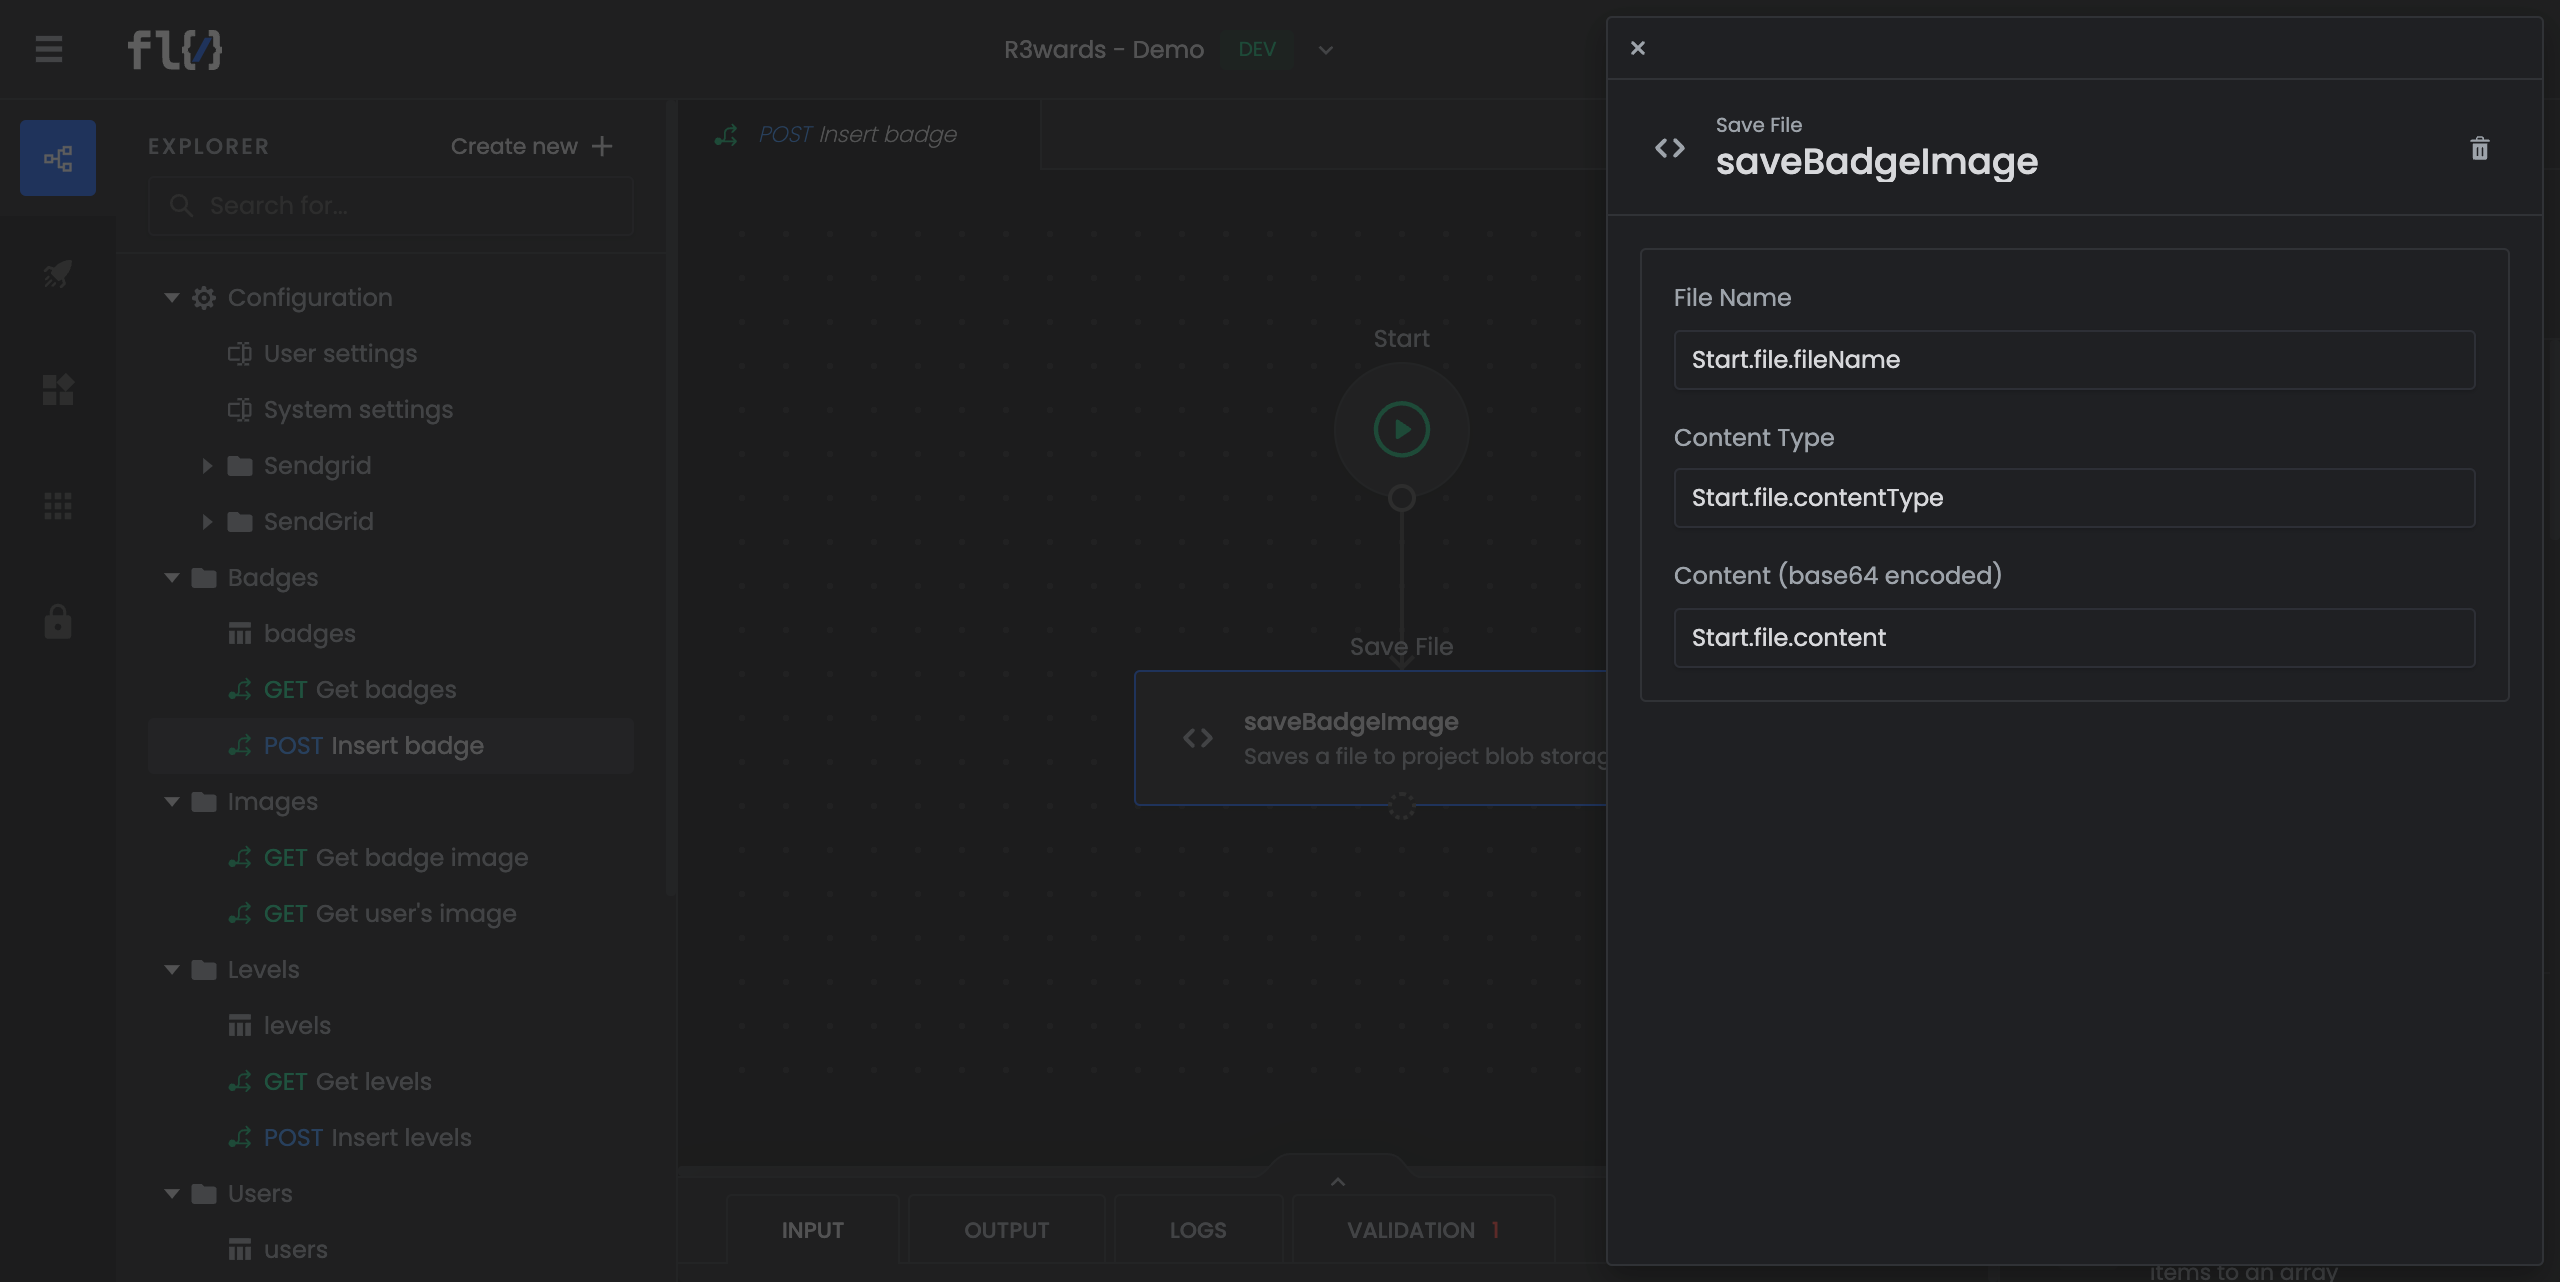This screenshot has height=1282, width=2560.
Task: Switch to the LOGS tab
Action: [1198, 1230]
